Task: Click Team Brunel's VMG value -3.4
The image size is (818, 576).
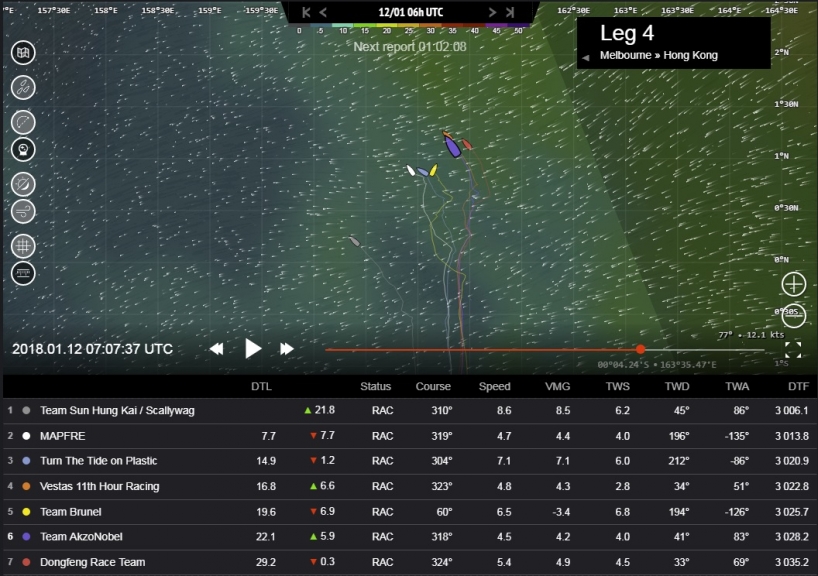Action: (x=561, y=511)
